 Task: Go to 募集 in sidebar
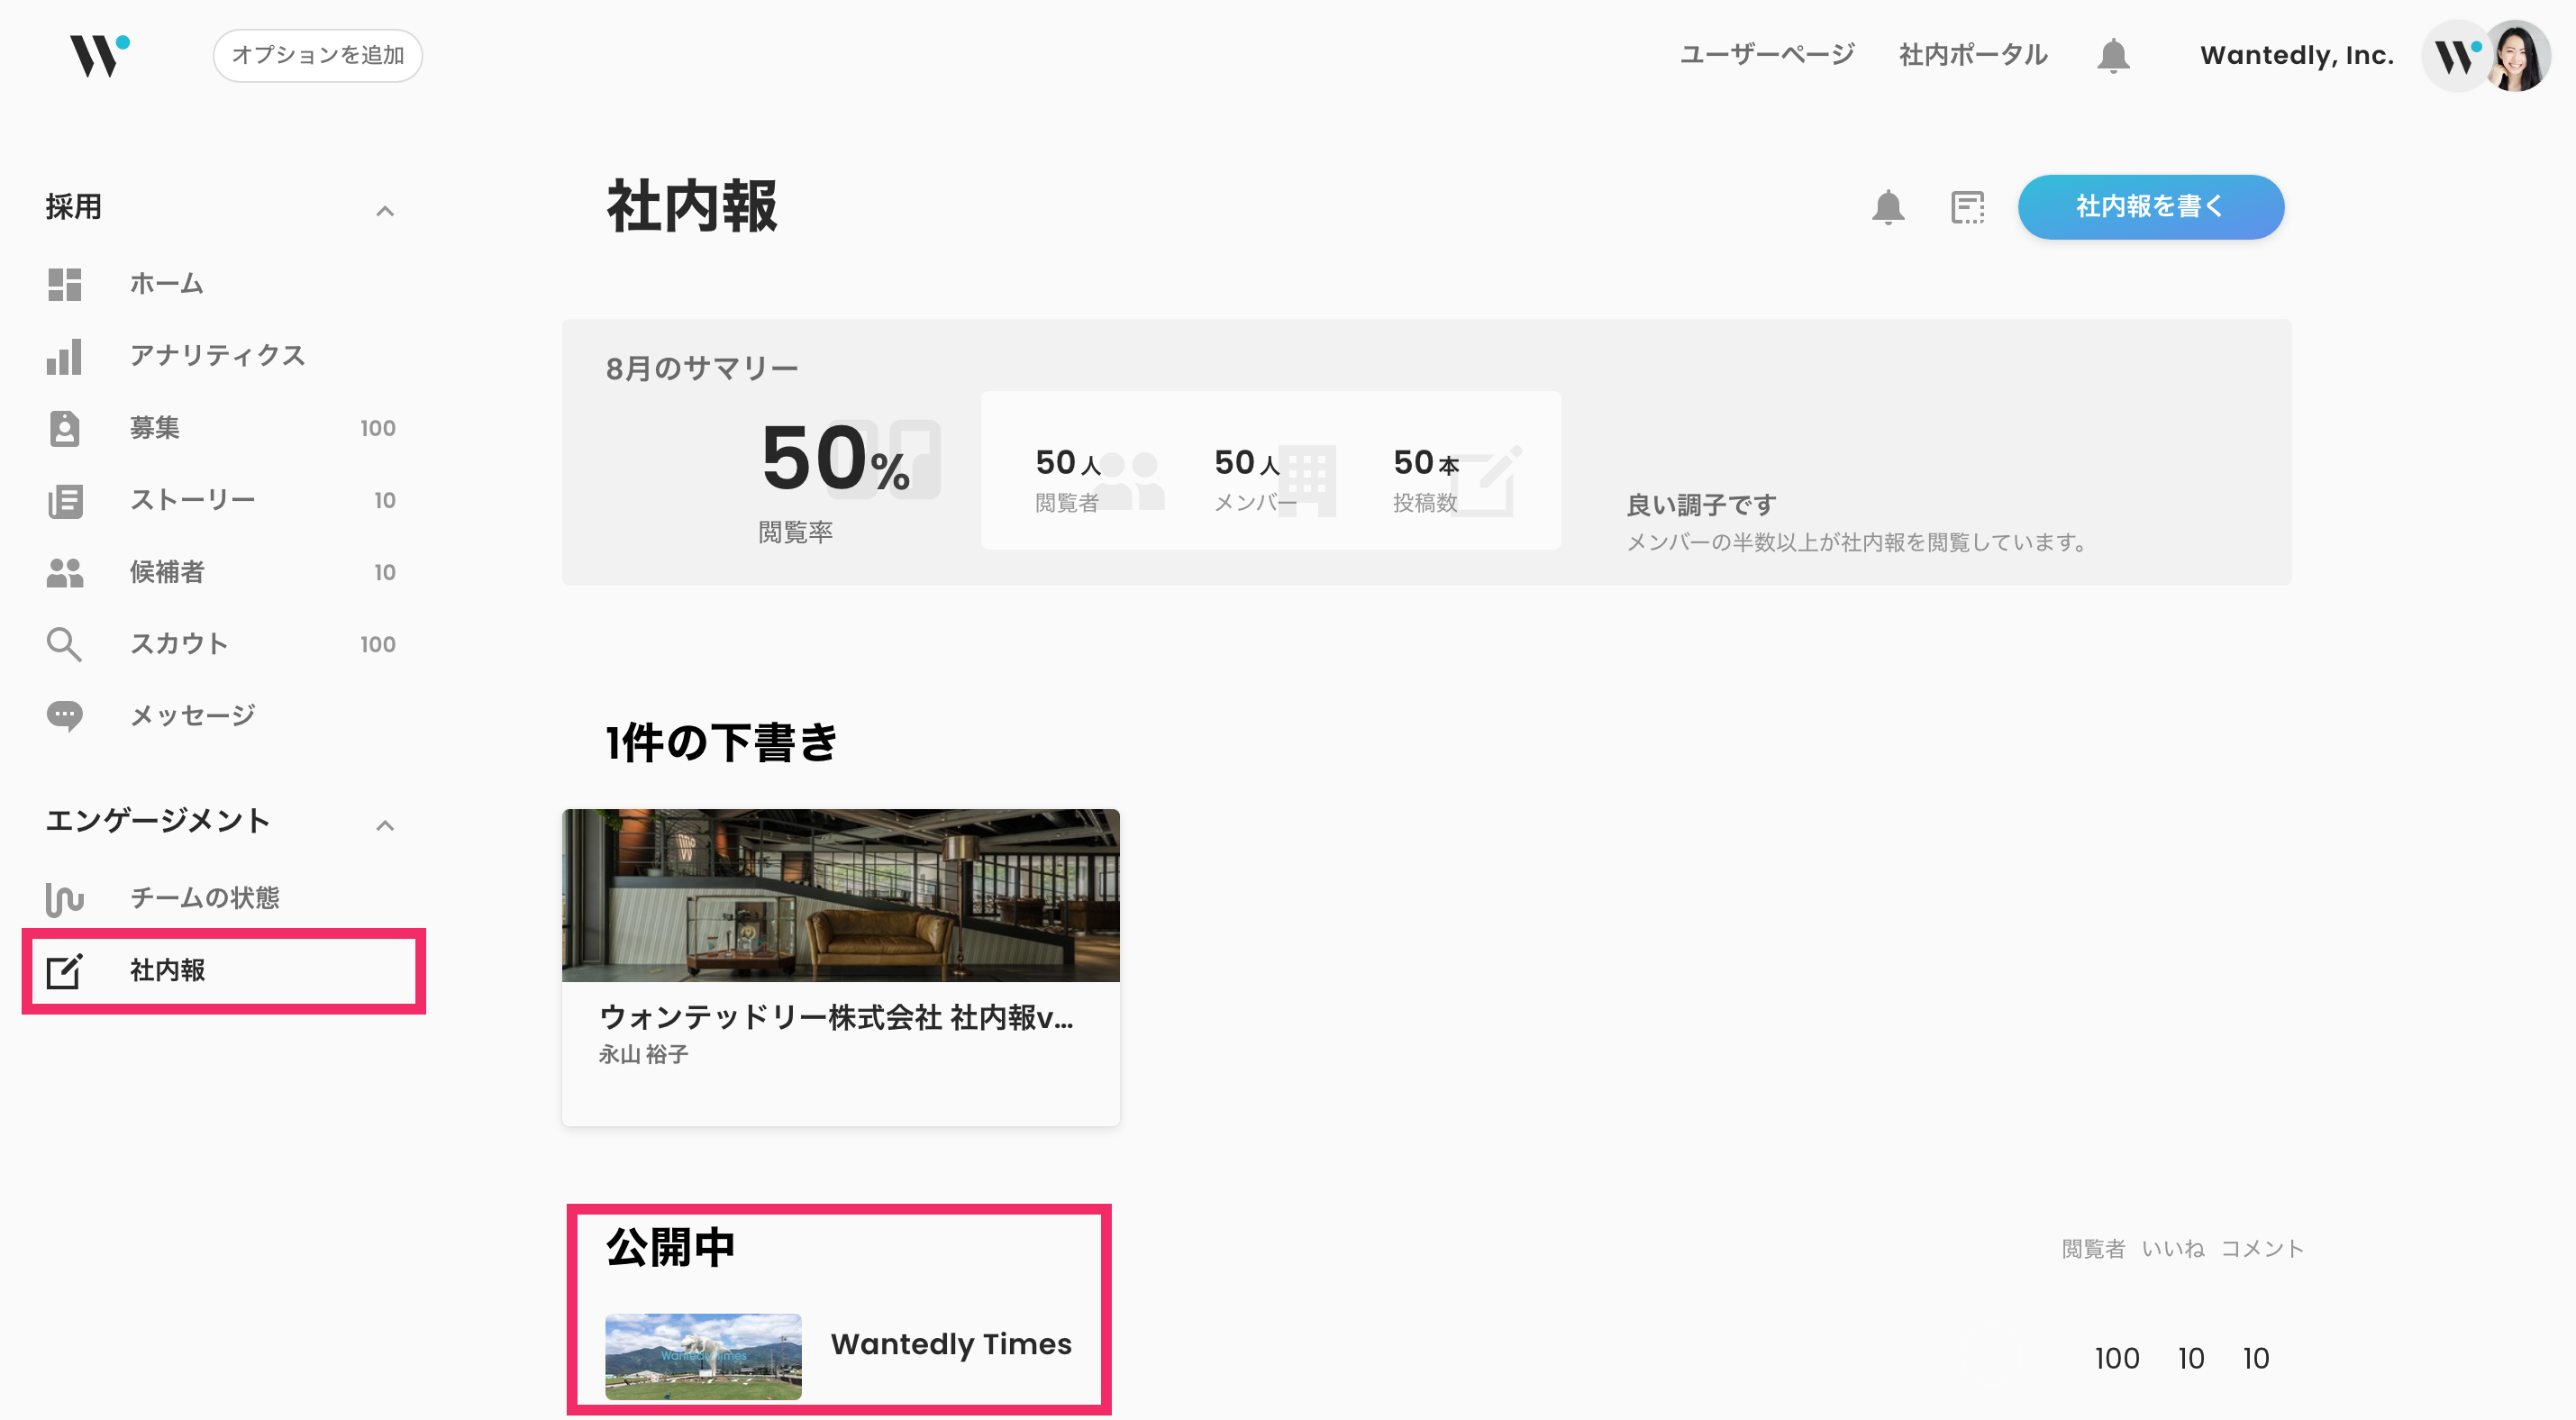click(x=155, y=428)
